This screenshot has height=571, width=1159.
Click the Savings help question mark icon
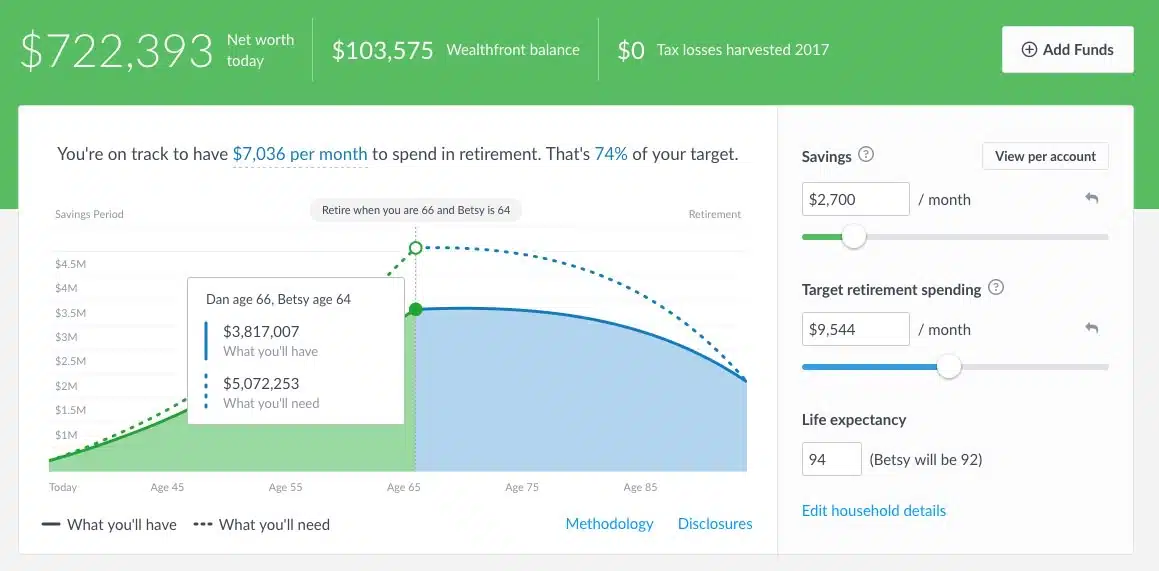[866, 155]
